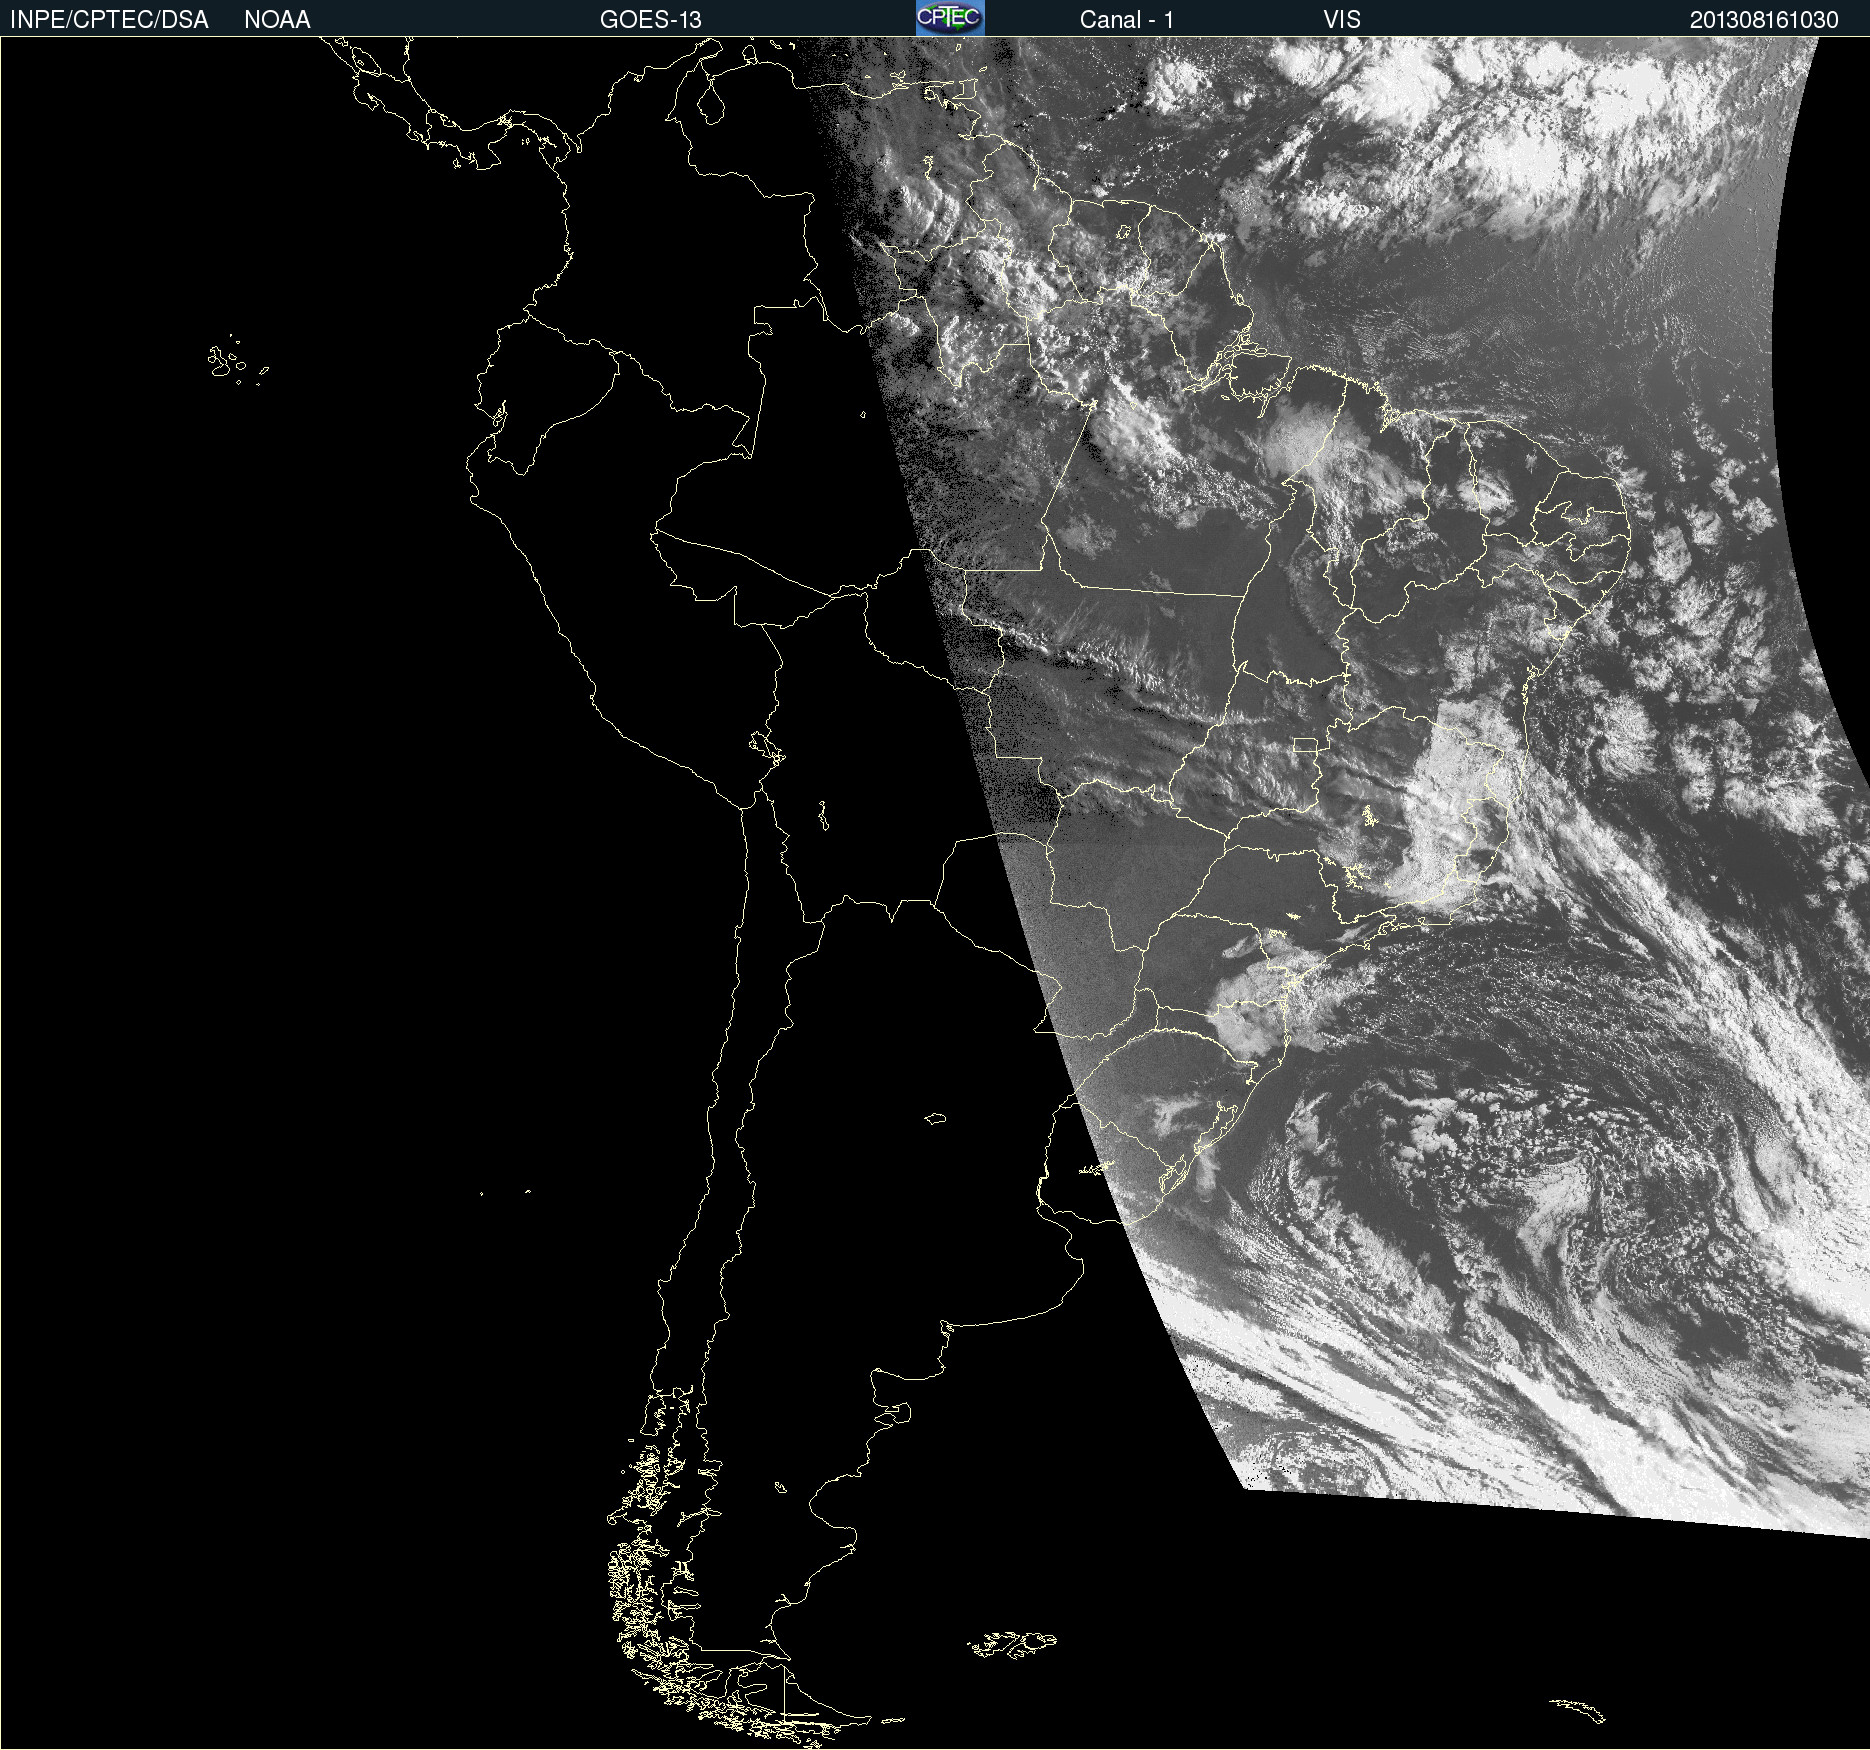This screenshot has width=1870, height=1750.
Task: Click the GOES-13 satellite label
Action: pos(650,20)
